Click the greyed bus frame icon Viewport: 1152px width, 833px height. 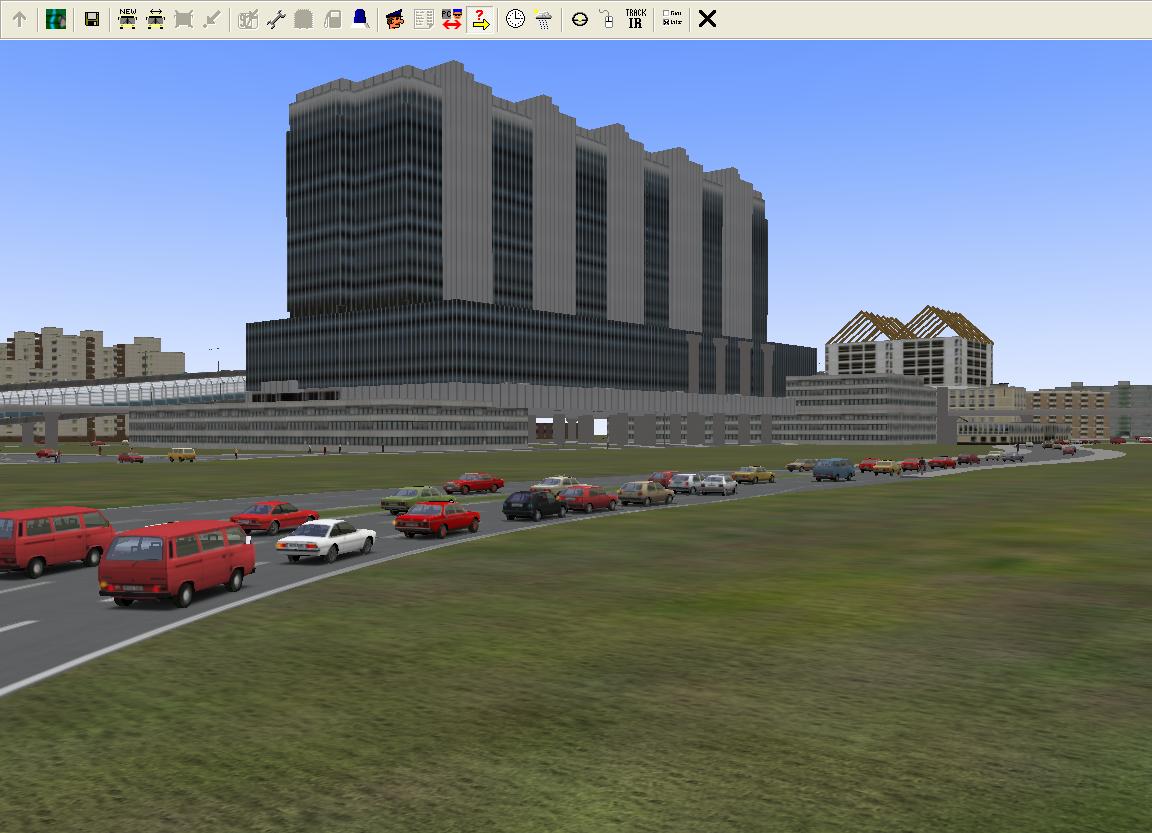pyautogui.click(x=184, y=19)
